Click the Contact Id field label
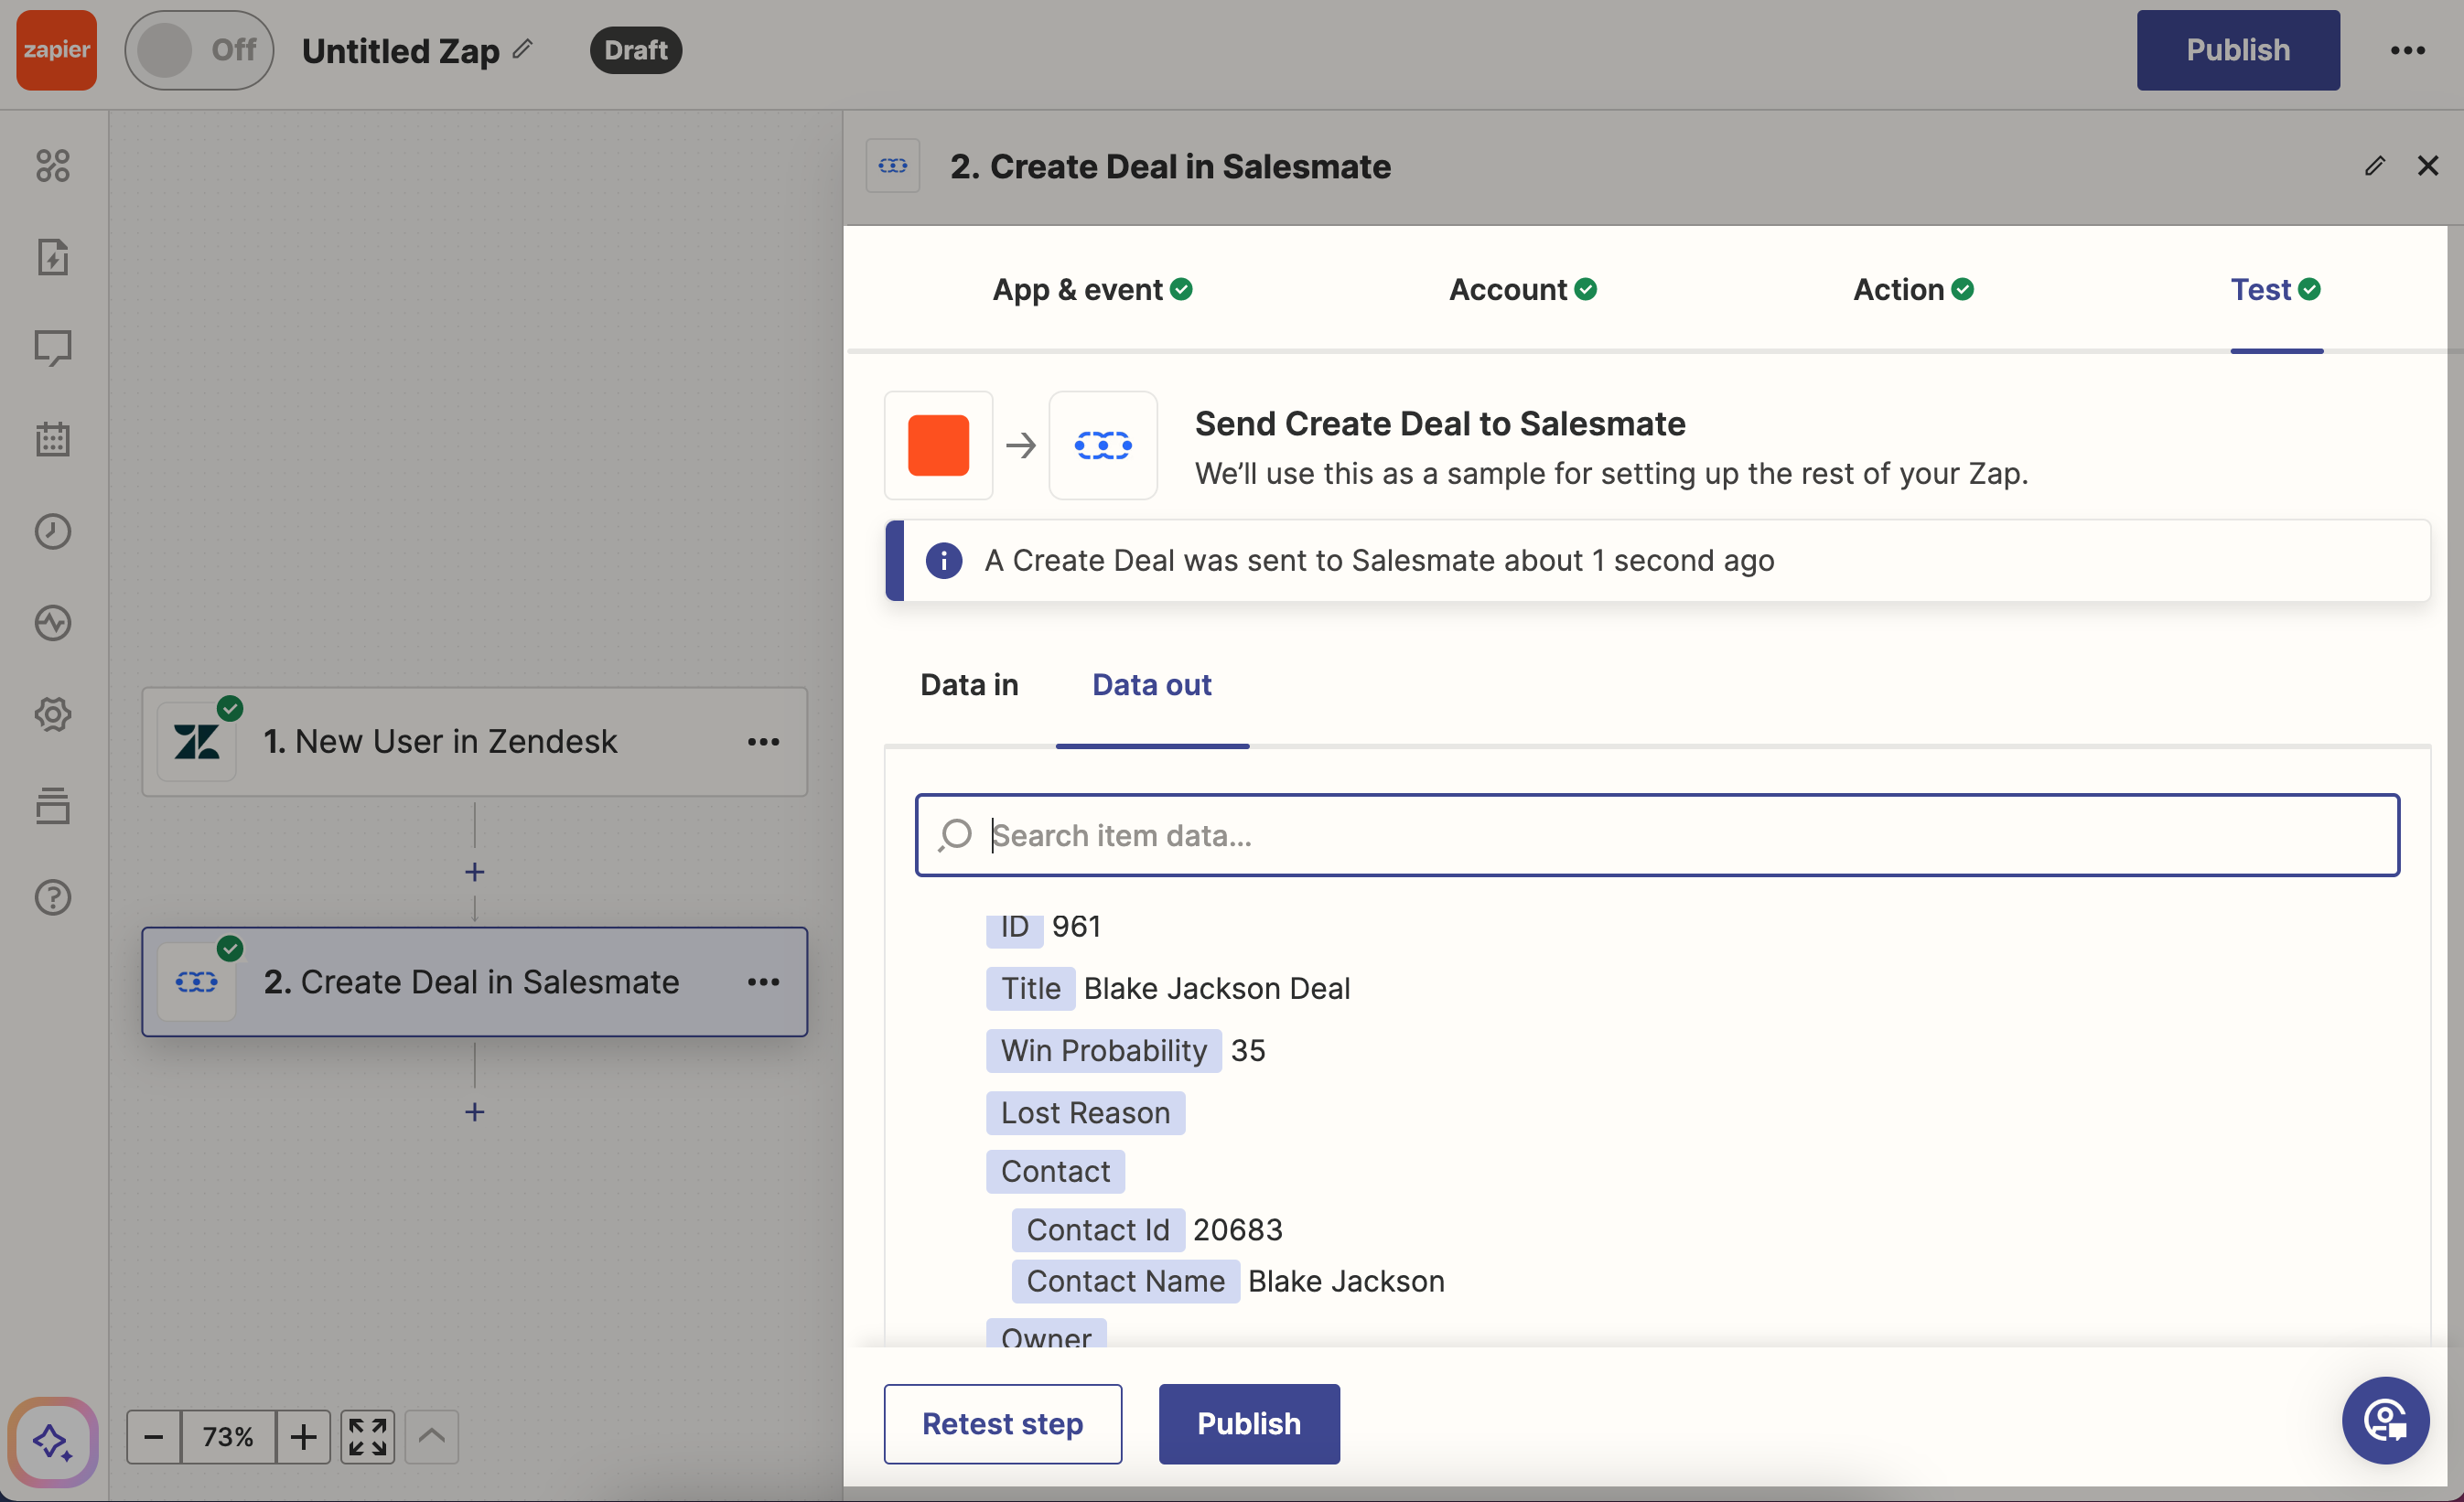This screenshot has height=1502, width=2464. [x=1097, y=1230]
